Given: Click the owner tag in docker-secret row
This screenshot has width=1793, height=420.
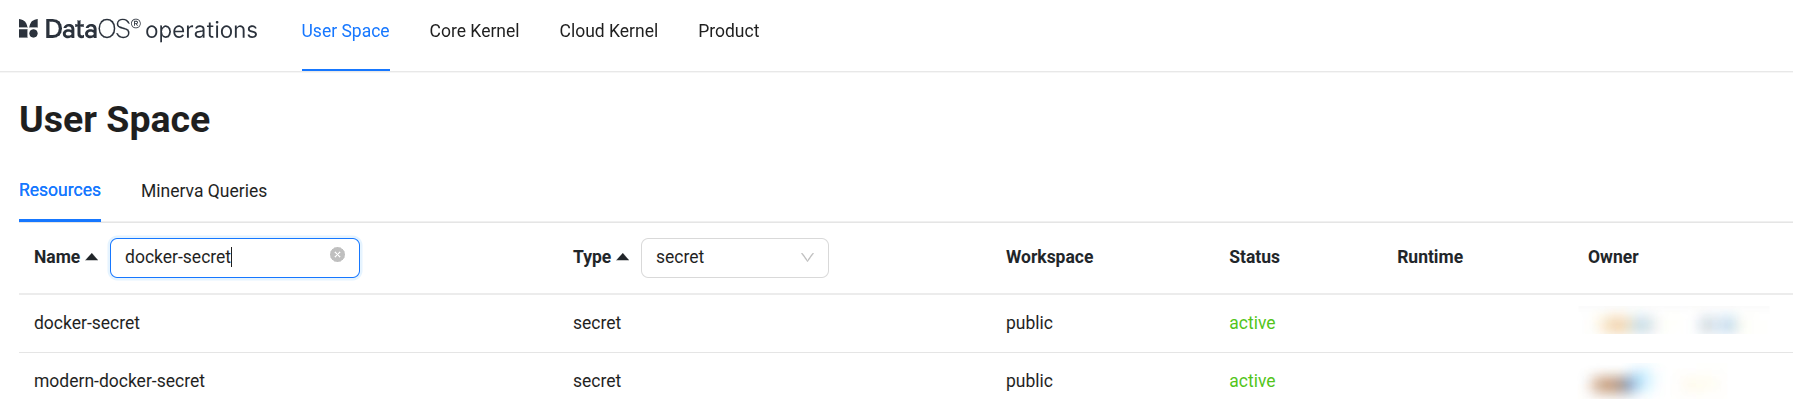Looking at the screenshot, I should tap(1627, 323).
